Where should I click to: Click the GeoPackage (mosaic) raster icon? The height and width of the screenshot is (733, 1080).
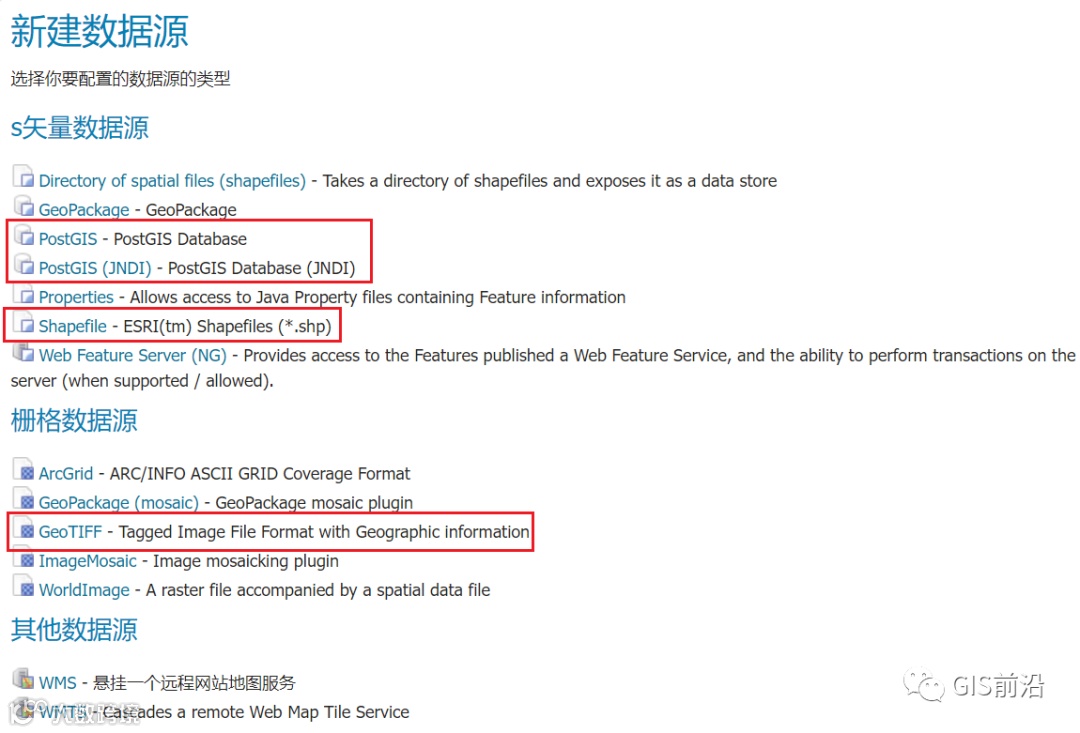23,499
